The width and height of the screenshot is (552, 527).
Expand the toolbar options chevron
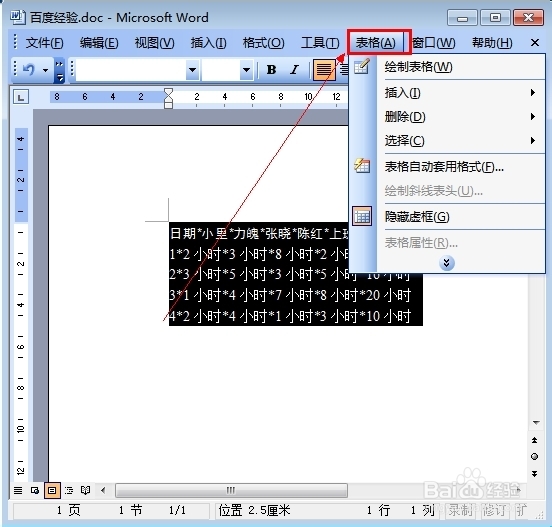59,70
